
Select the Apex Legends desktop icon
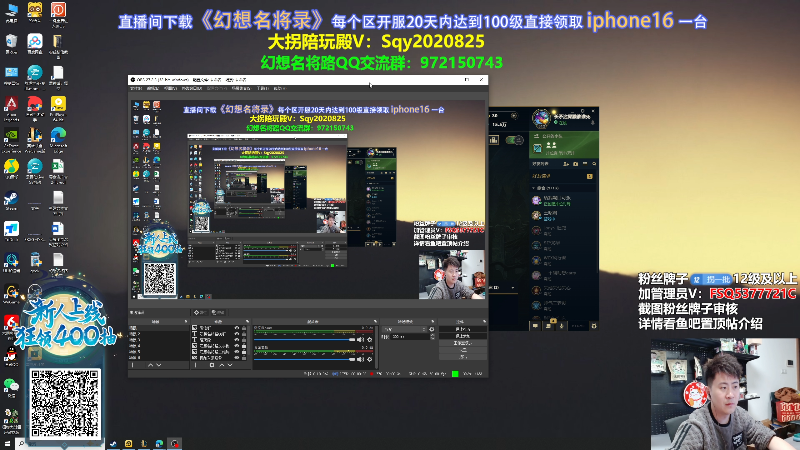point(11,104)
